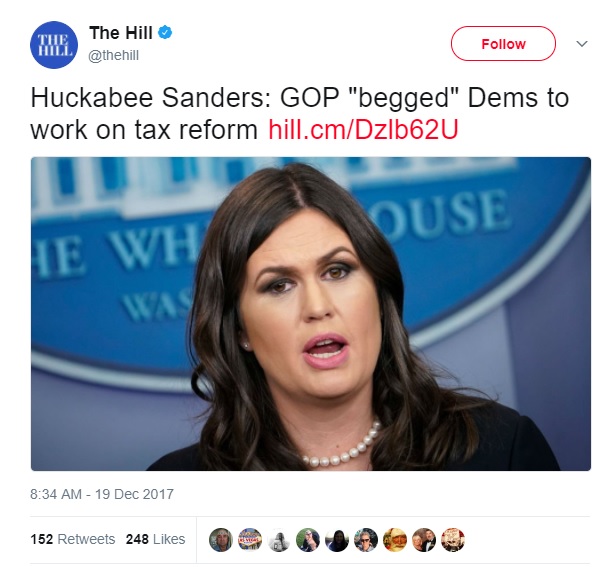Enlarge the White House briefing photo
Screen dimensions: 603x567
tap(311, 314)
